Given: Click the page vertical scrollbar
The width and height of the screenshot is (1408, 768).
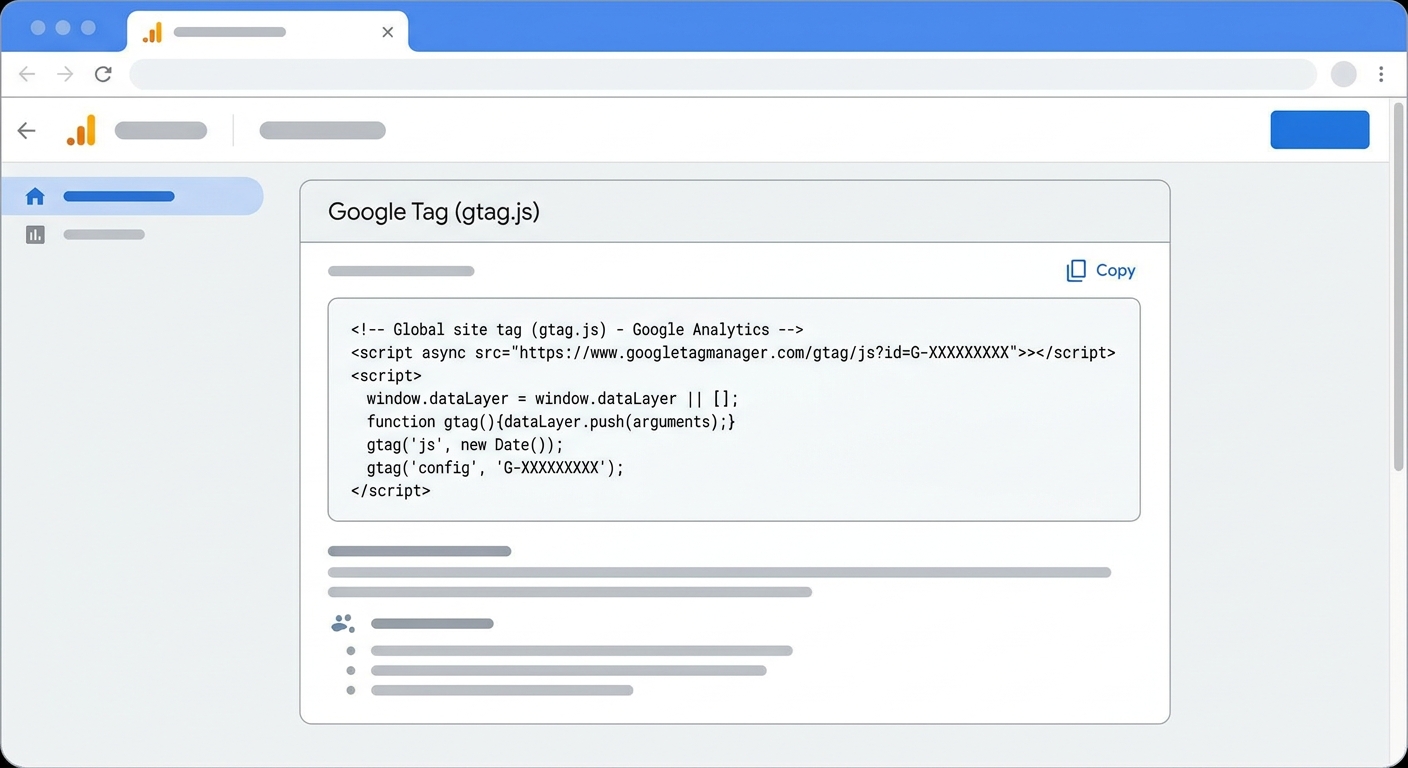Looking at the screenshot, I should (x=1399, y=285).
